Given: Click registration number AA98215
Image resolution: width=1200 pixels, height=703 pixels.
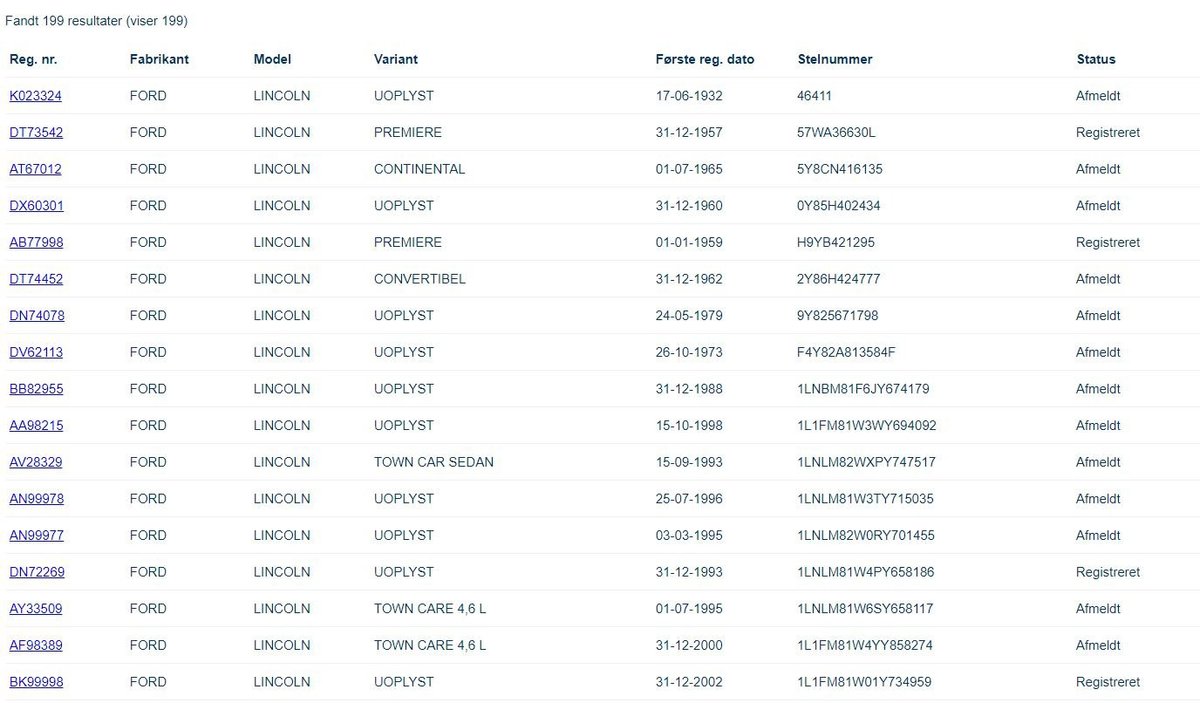Looking at the screenshot, I should click(36, 426).
